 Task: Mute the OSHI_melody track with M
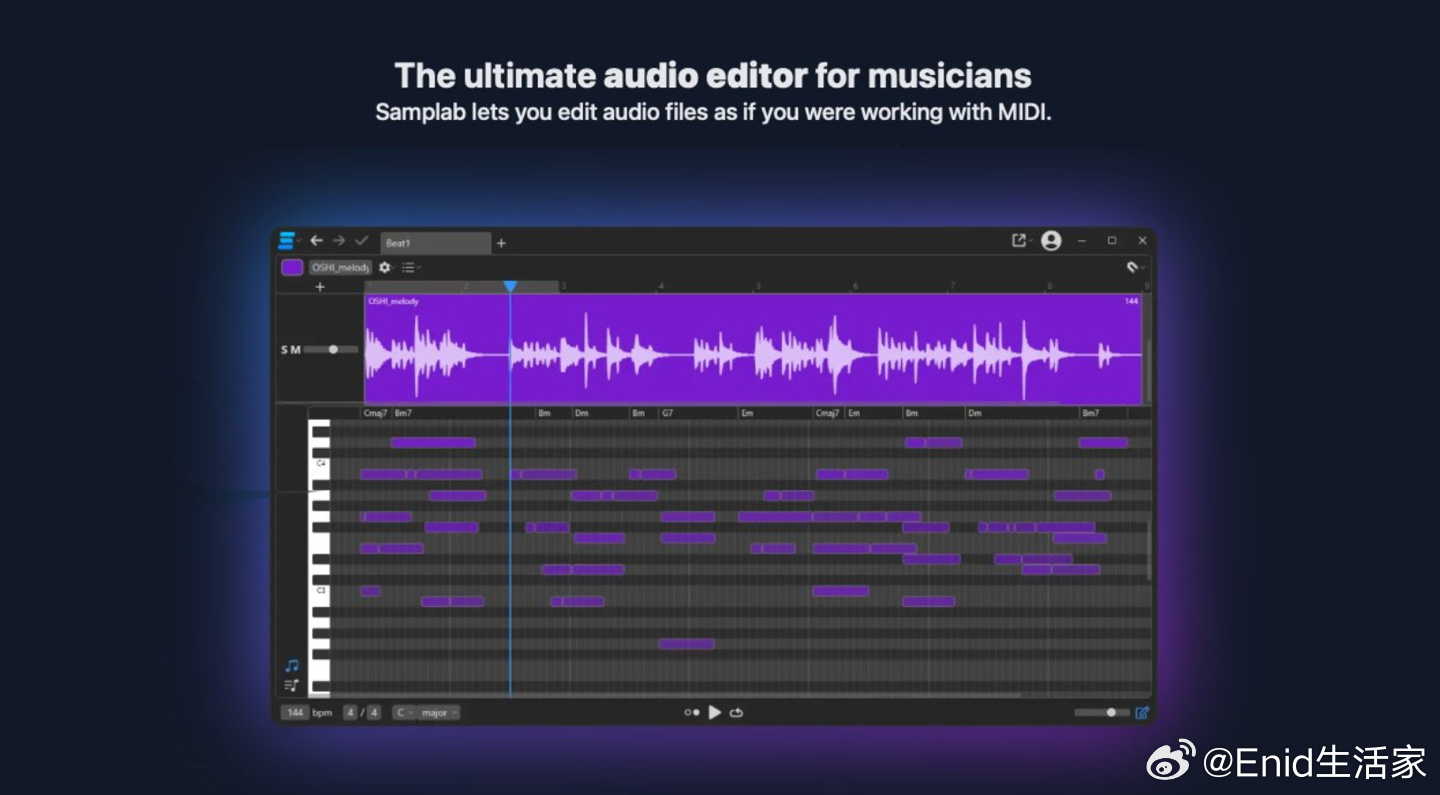click(295, 350)
